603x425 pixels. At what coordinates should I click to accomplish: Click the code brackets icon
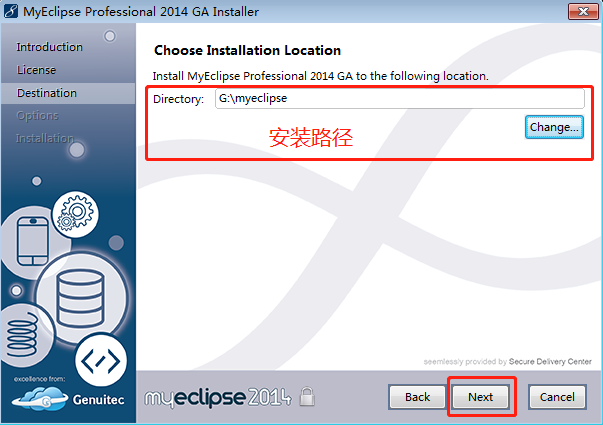[x=101, y=361]
